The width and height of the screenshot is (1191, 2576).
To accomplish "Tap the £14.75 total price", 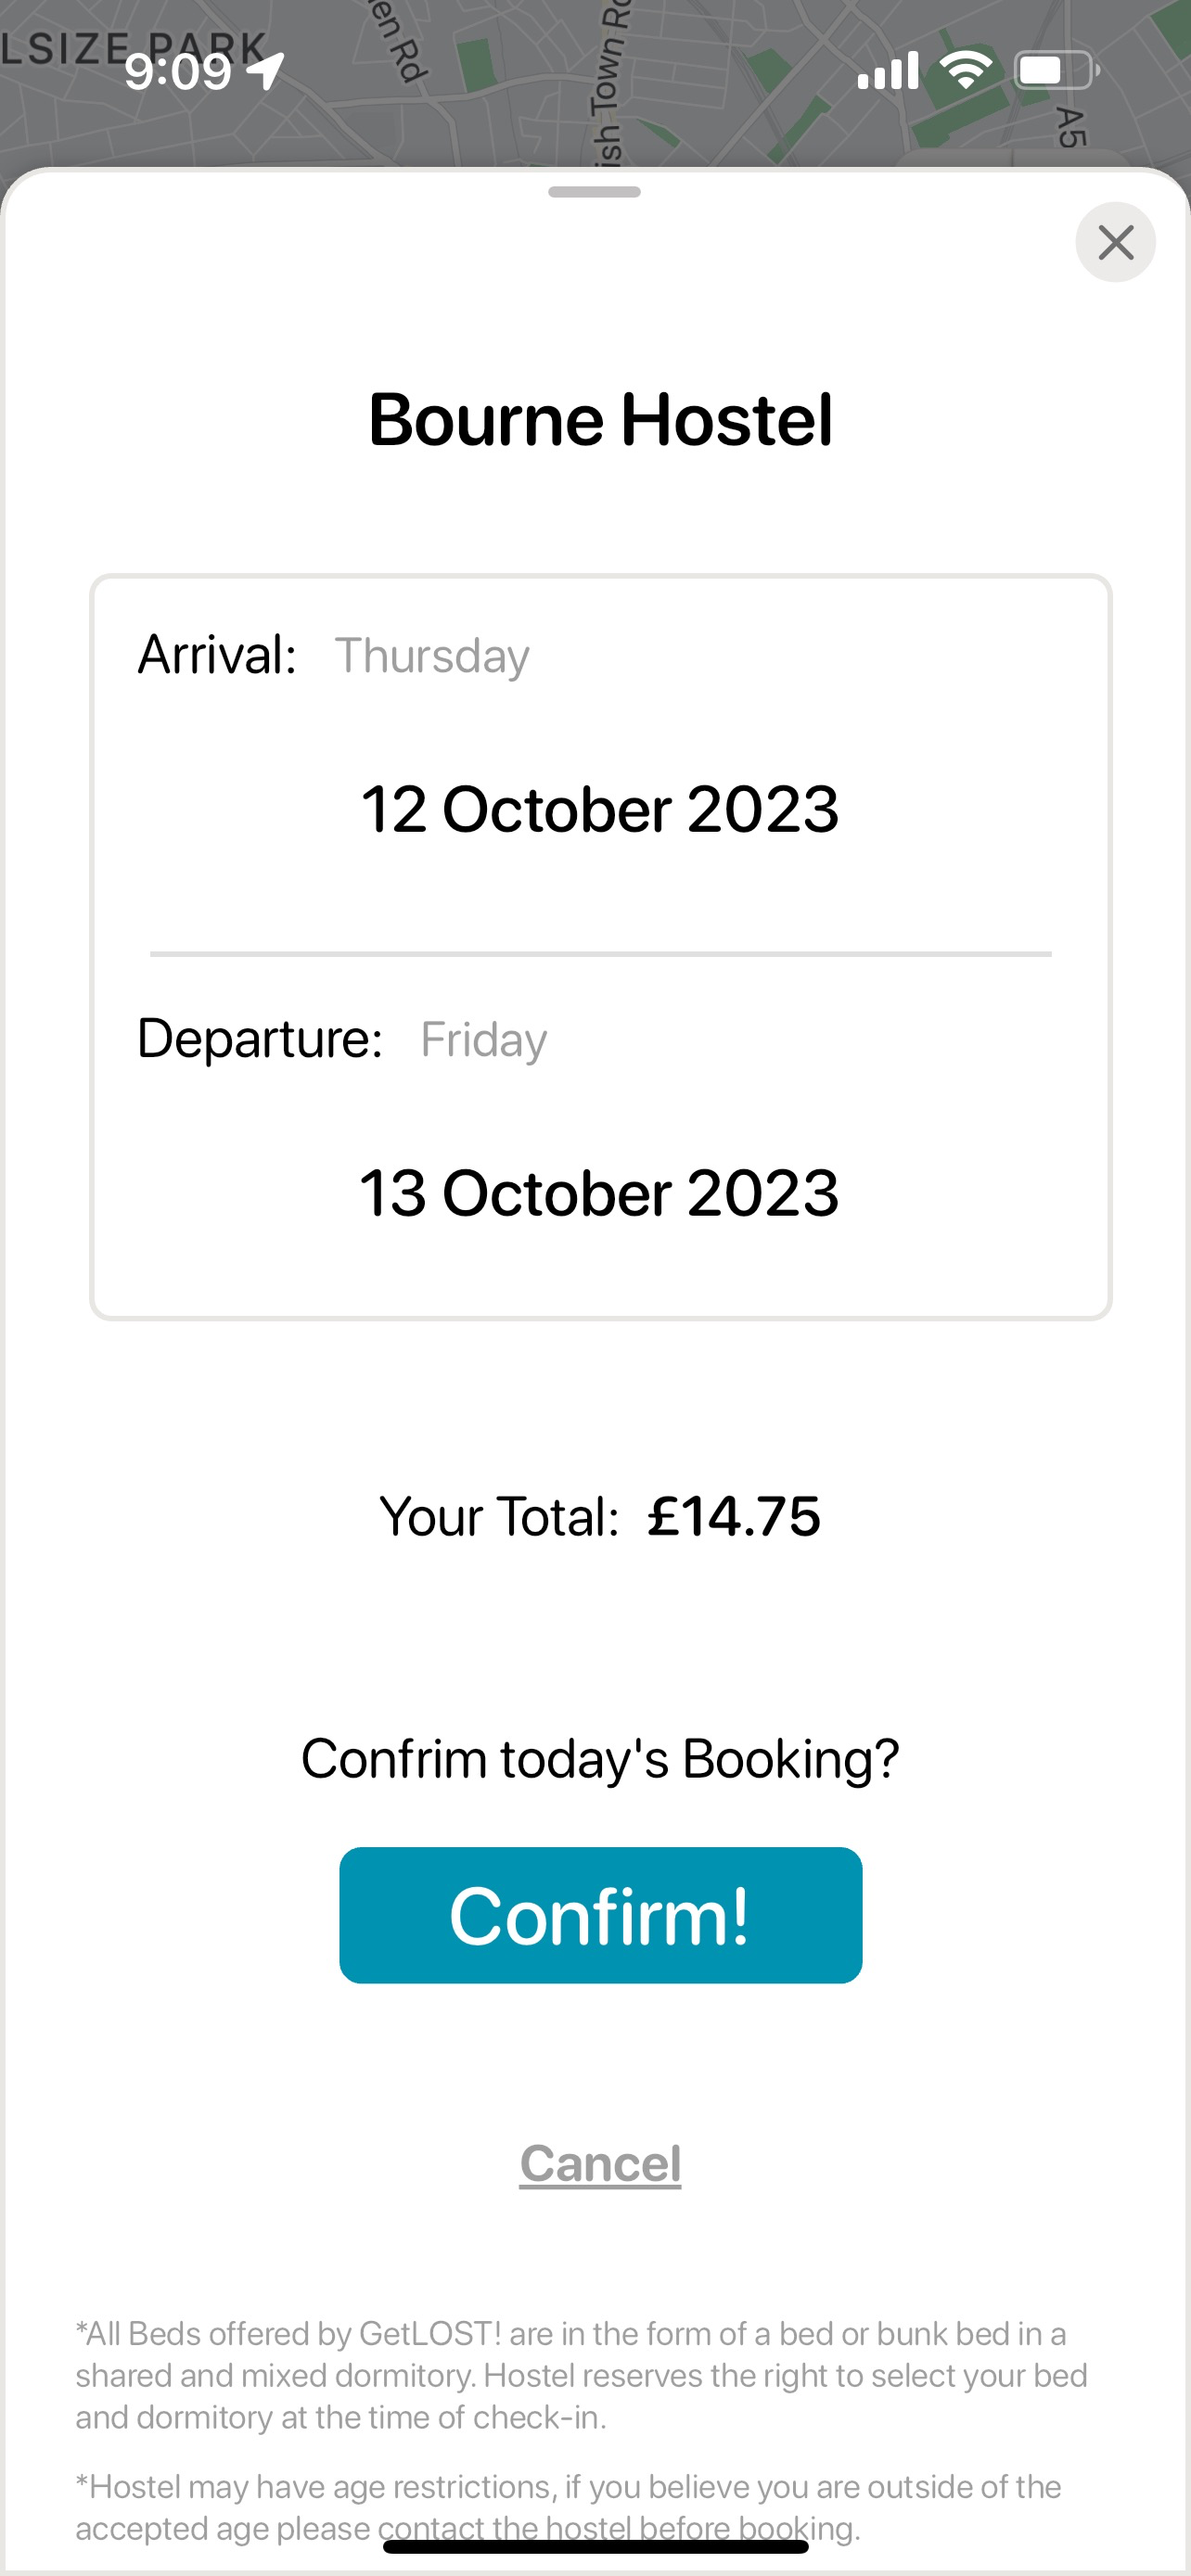I will tap(734, 1516).
